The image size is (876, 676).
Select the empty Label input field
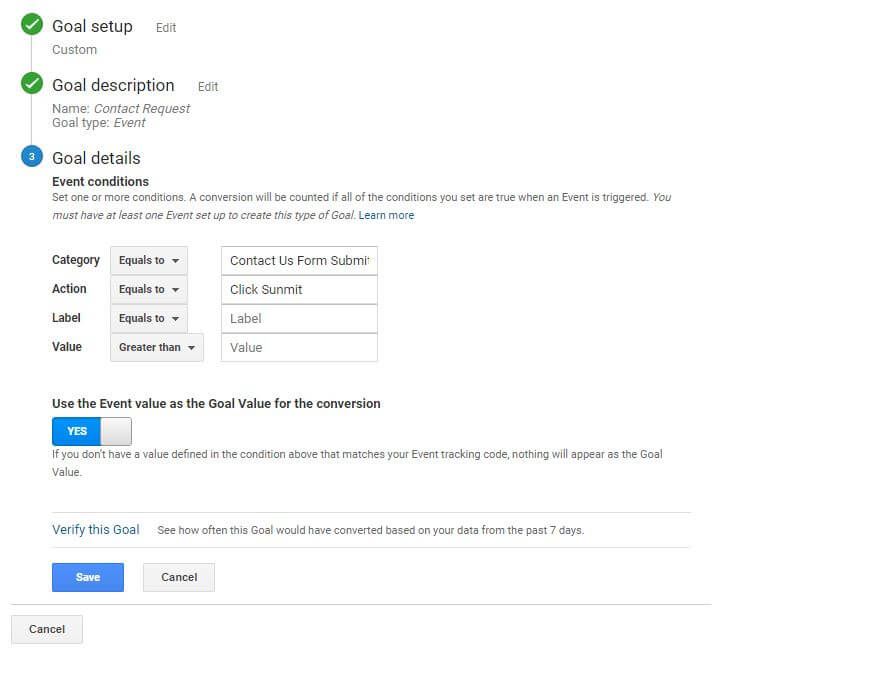click(299, 318)
